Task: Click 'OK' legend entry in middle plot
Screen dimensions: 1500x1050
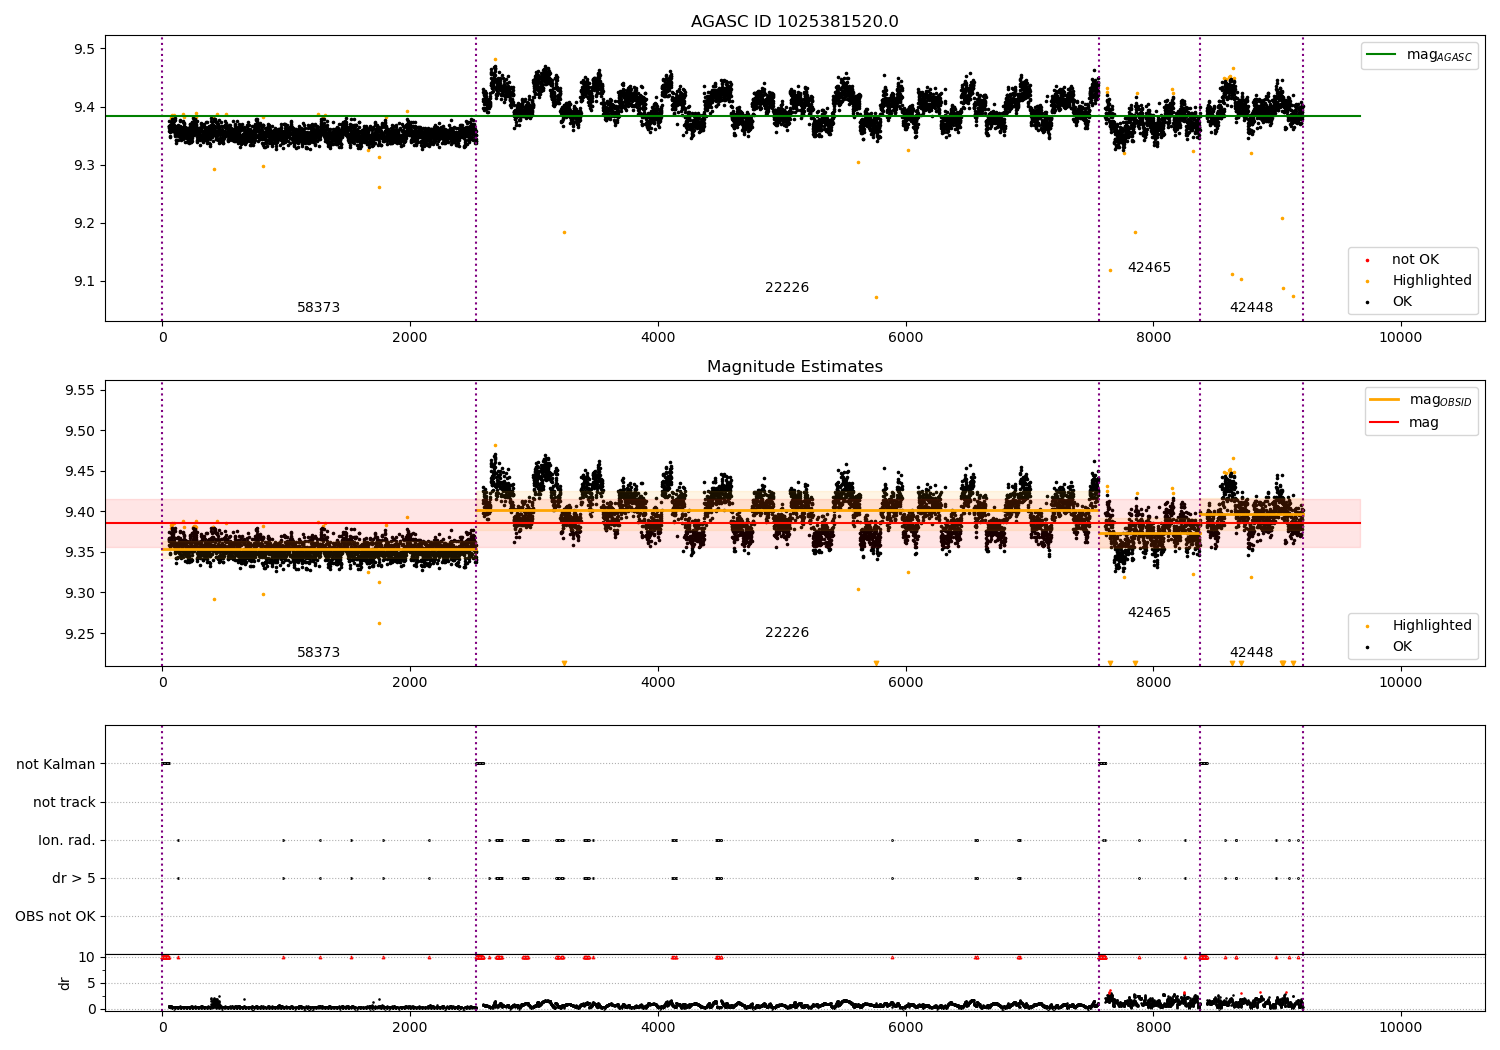Action: click(1402, 647)
